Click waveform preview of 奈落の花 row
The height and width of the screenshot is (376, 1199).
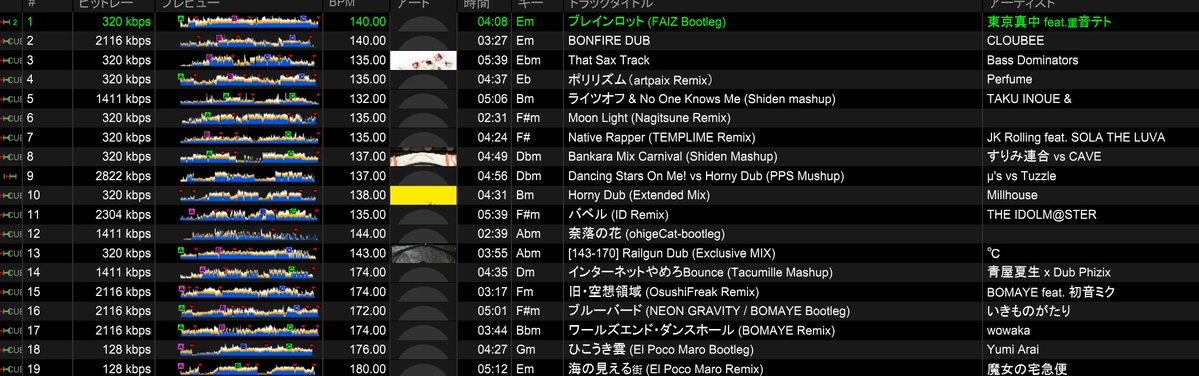(249, 234)
